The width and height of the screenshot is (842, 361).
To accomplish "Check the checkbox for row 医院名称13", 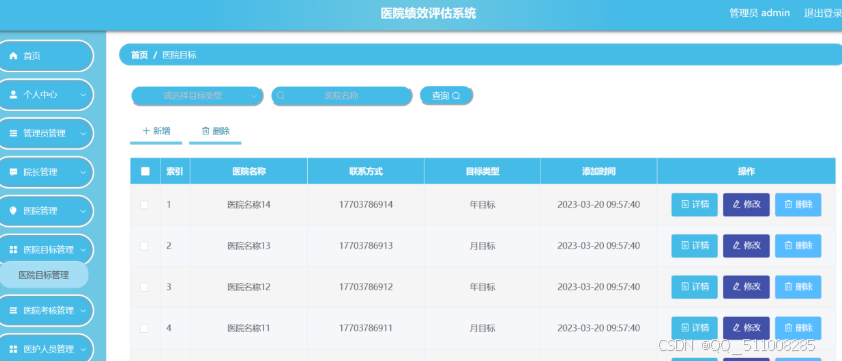I will 144,246.
